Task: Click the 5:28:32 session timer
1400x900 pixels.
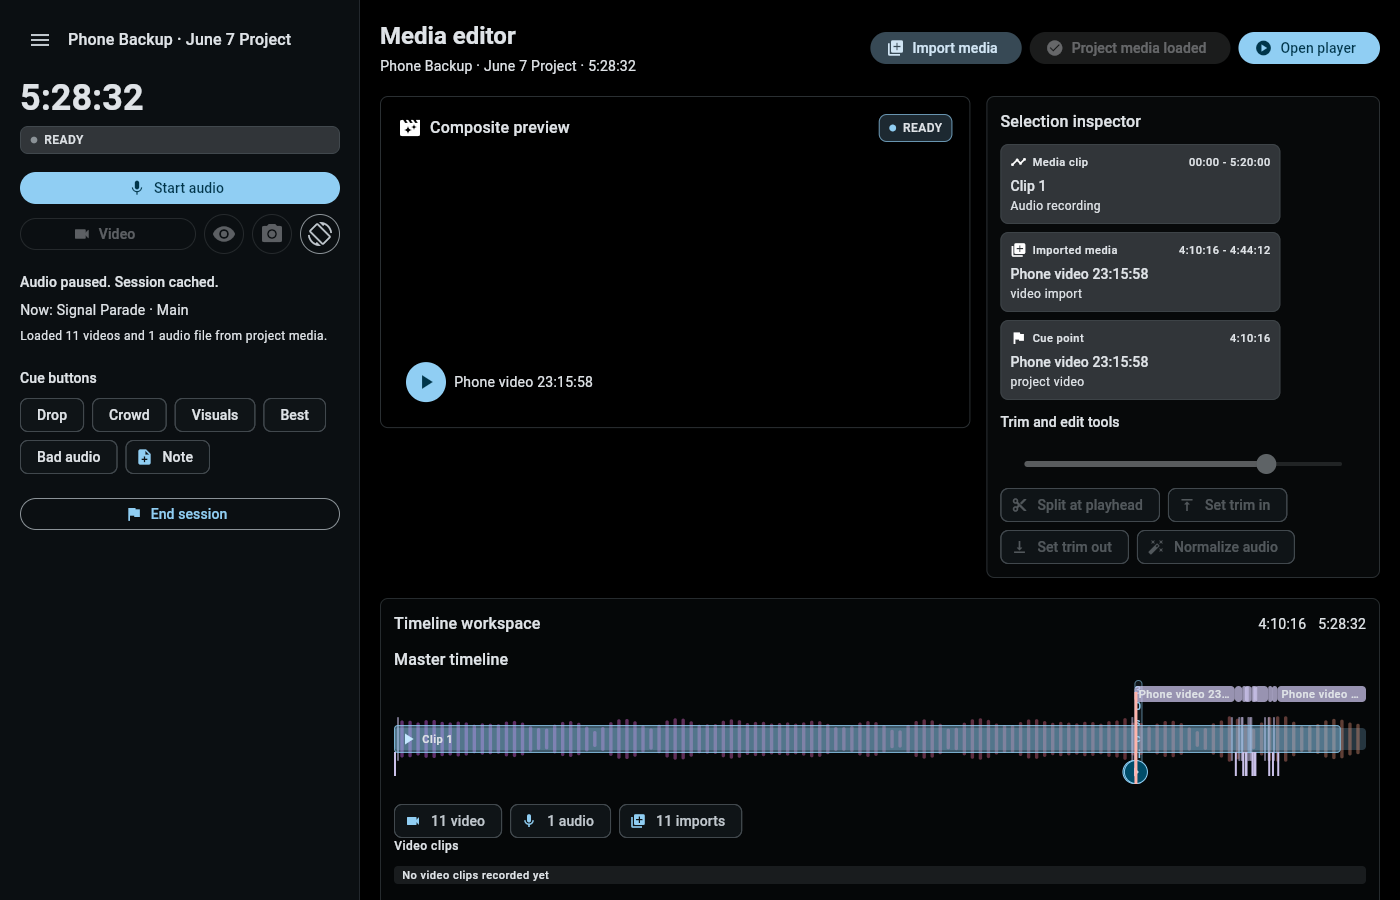Action: coord(82,97)
